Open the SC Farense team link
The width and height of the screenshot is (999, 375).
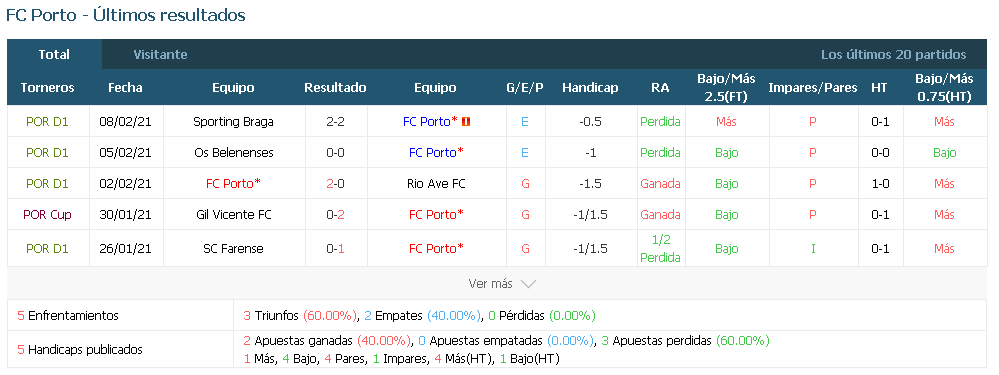pos(233,248)
